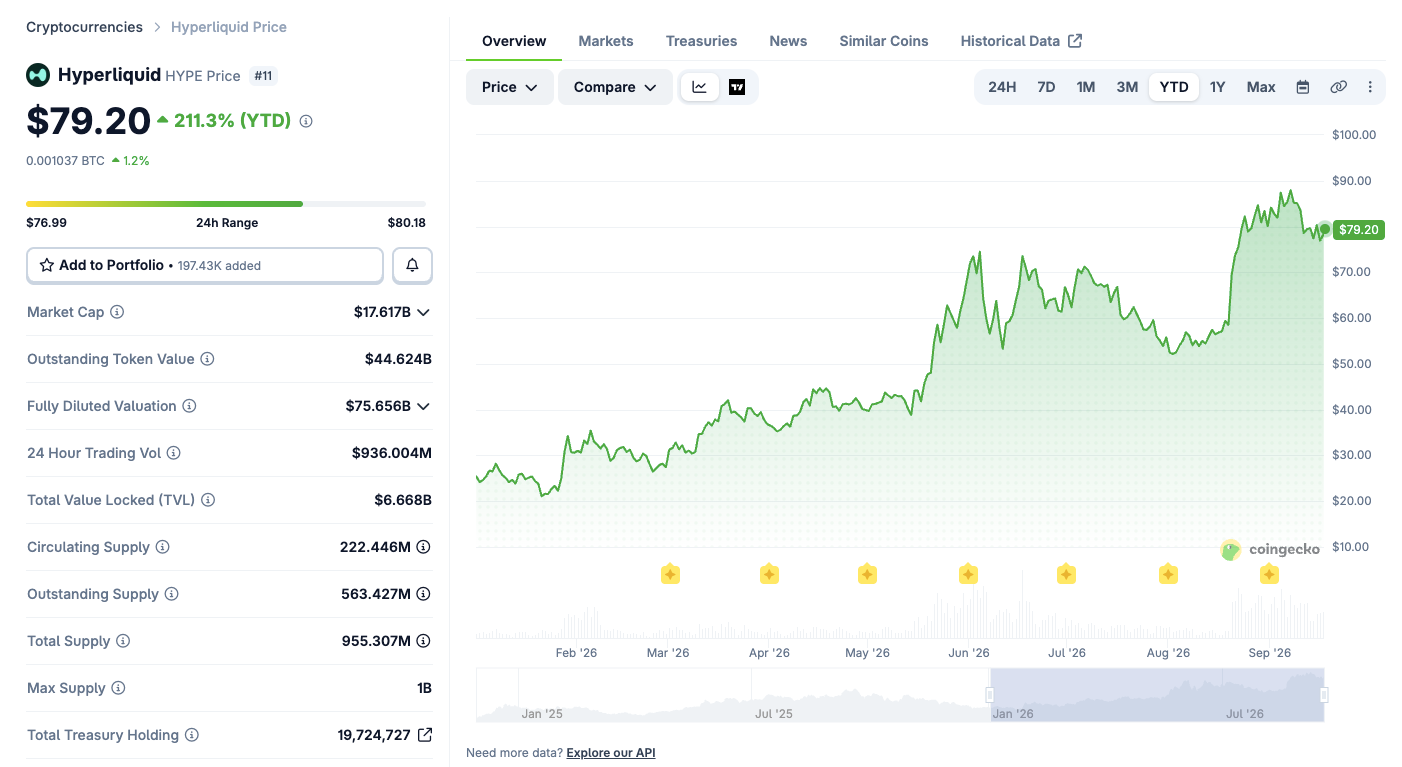This screenshot has height=767, width=1402.
Task: Click the 24h Range progress bar
Action: [226, 204]
